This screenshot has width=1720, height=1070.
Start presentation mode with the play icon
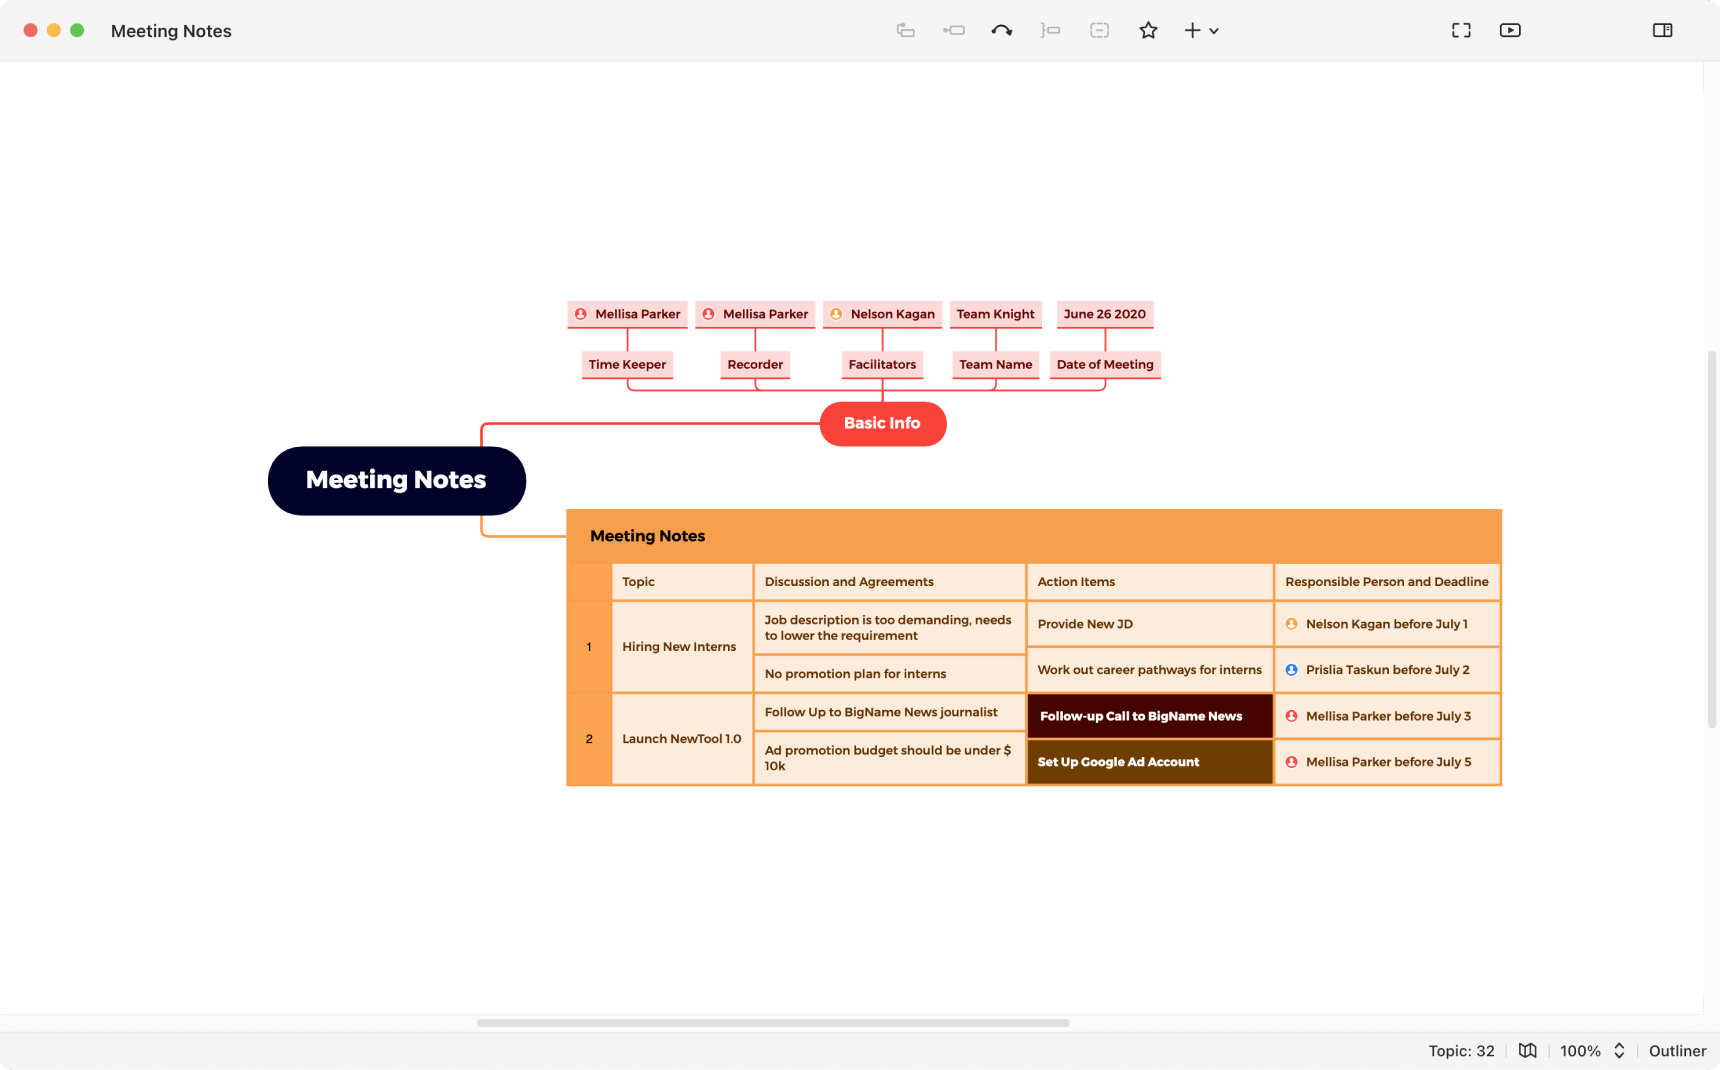[1510, 30]
